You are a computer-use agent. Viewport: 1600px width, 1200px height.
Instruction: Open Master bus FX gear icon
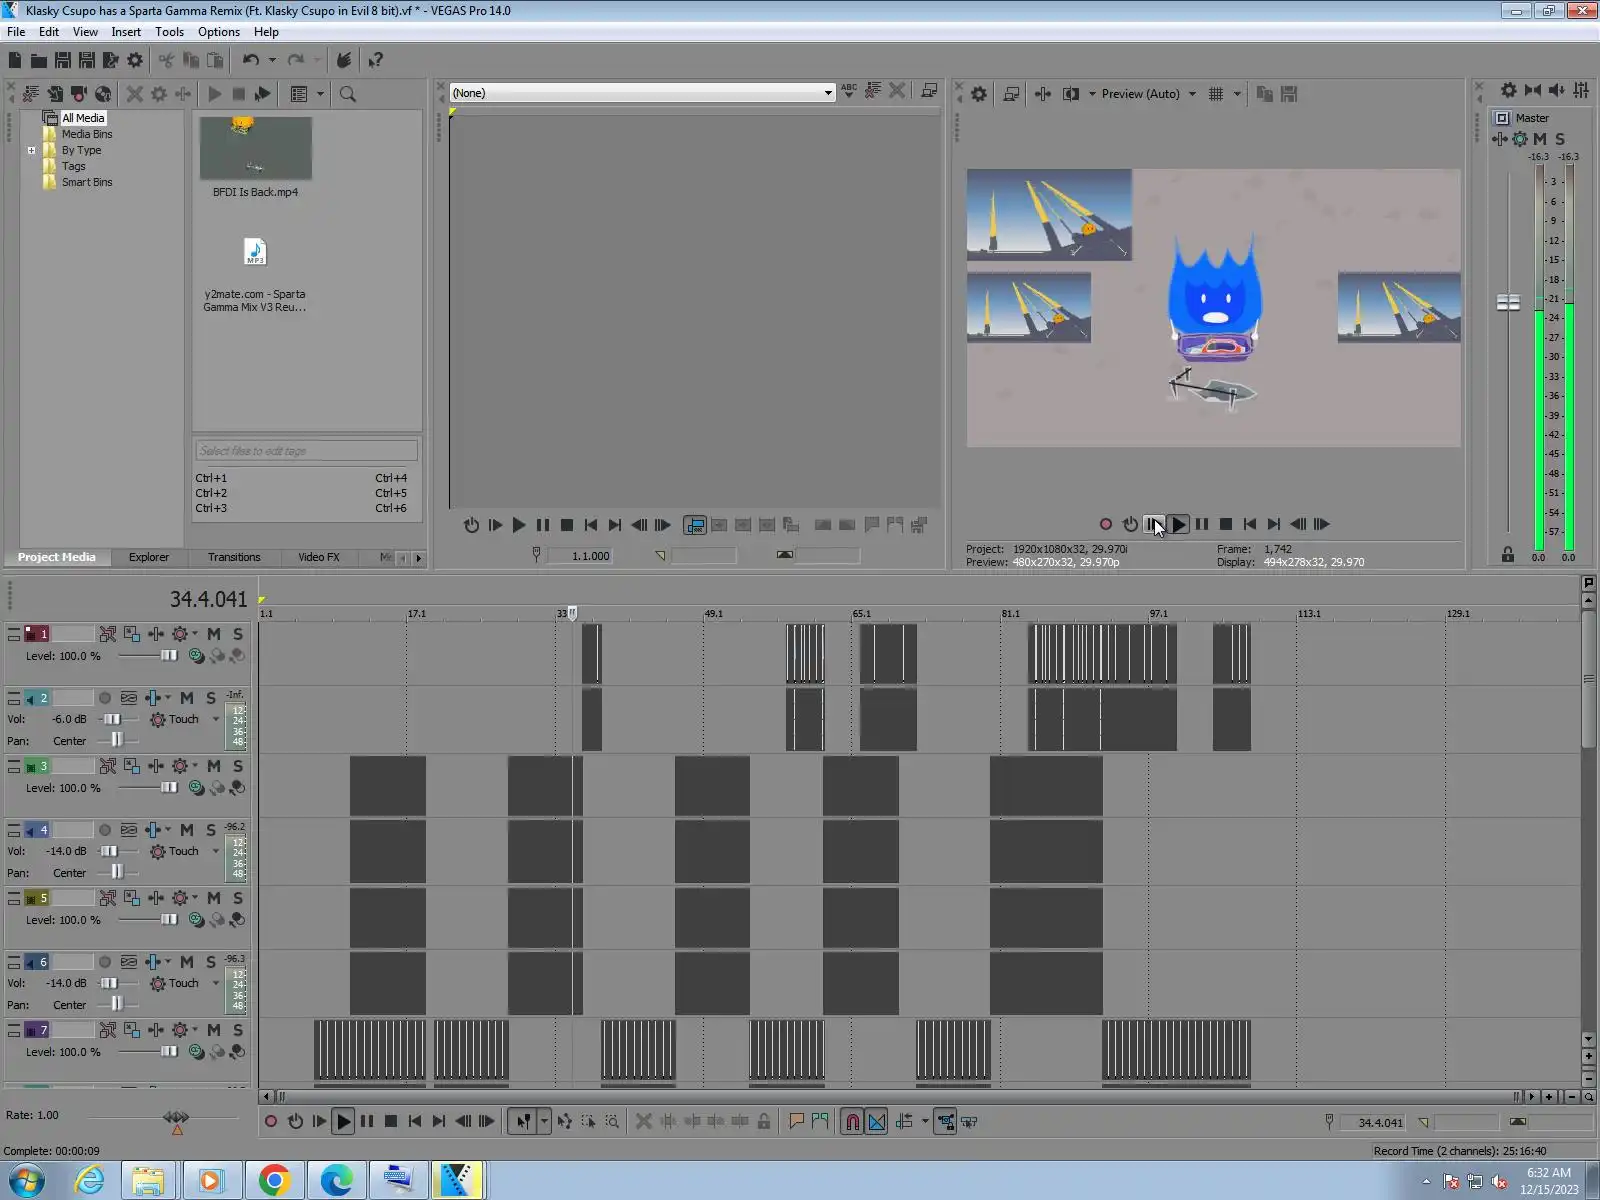1520,139
